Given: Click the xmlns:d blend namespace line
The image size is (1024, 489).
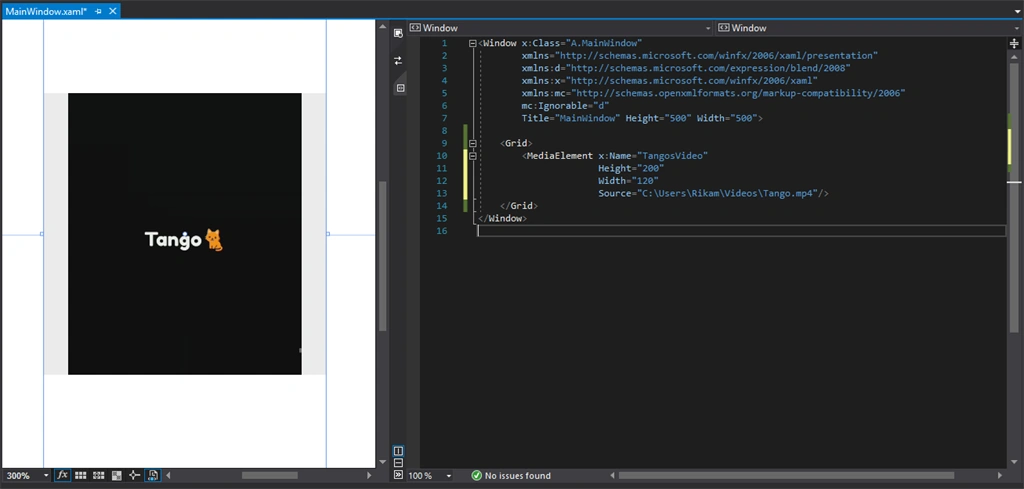Looking at the screenshot, I should [686, 69].
